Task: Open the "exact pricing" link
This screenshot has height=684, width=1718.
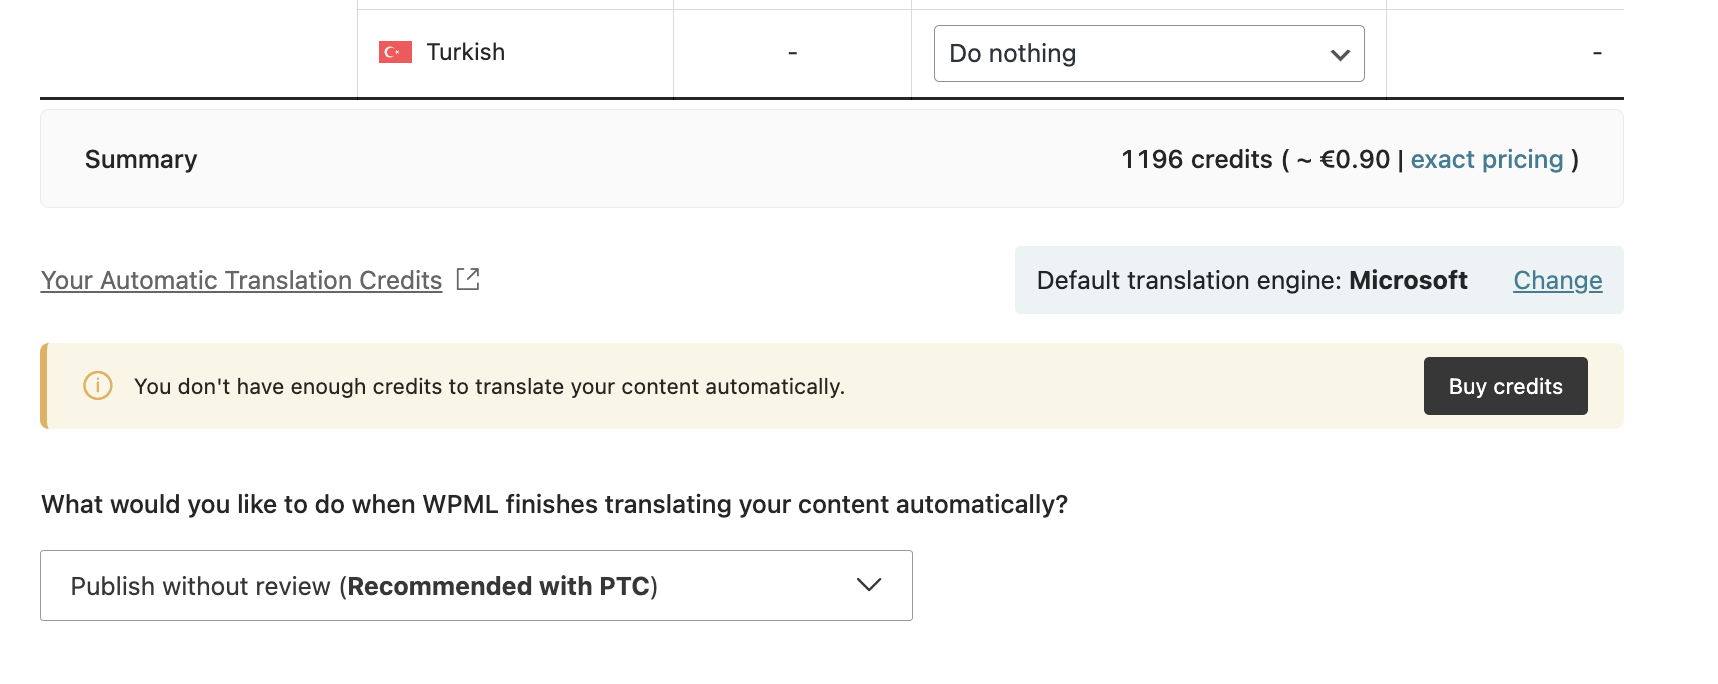Action: pos(1486,160)
